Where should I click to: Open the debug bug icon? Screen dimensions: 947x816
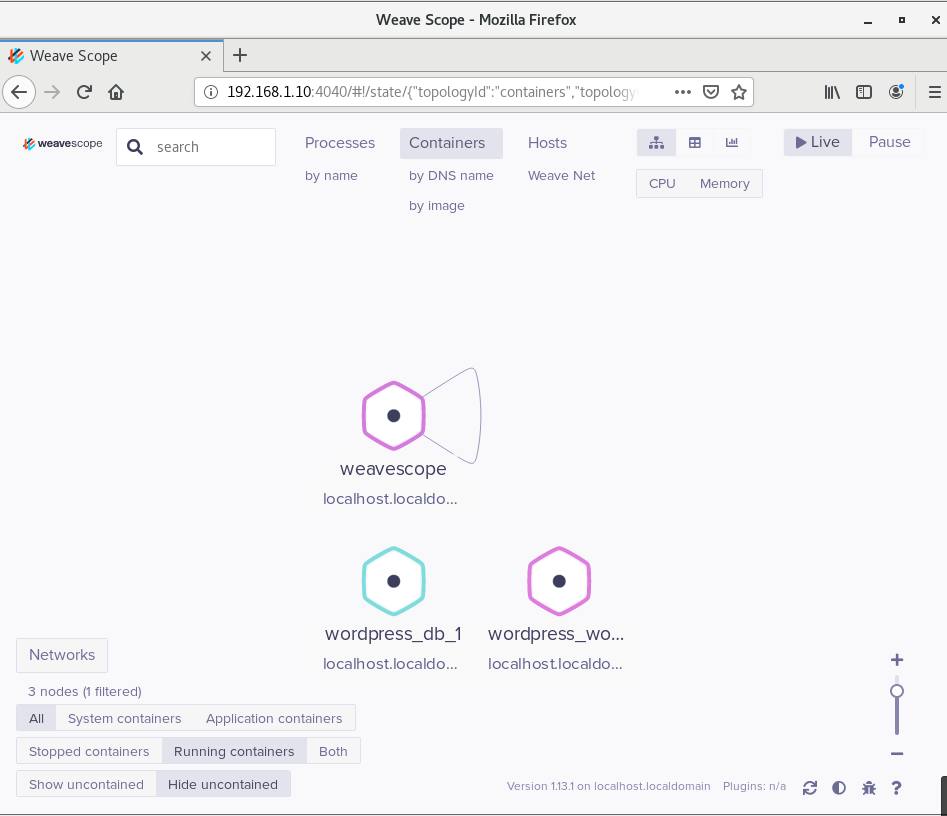pos(868,788)
